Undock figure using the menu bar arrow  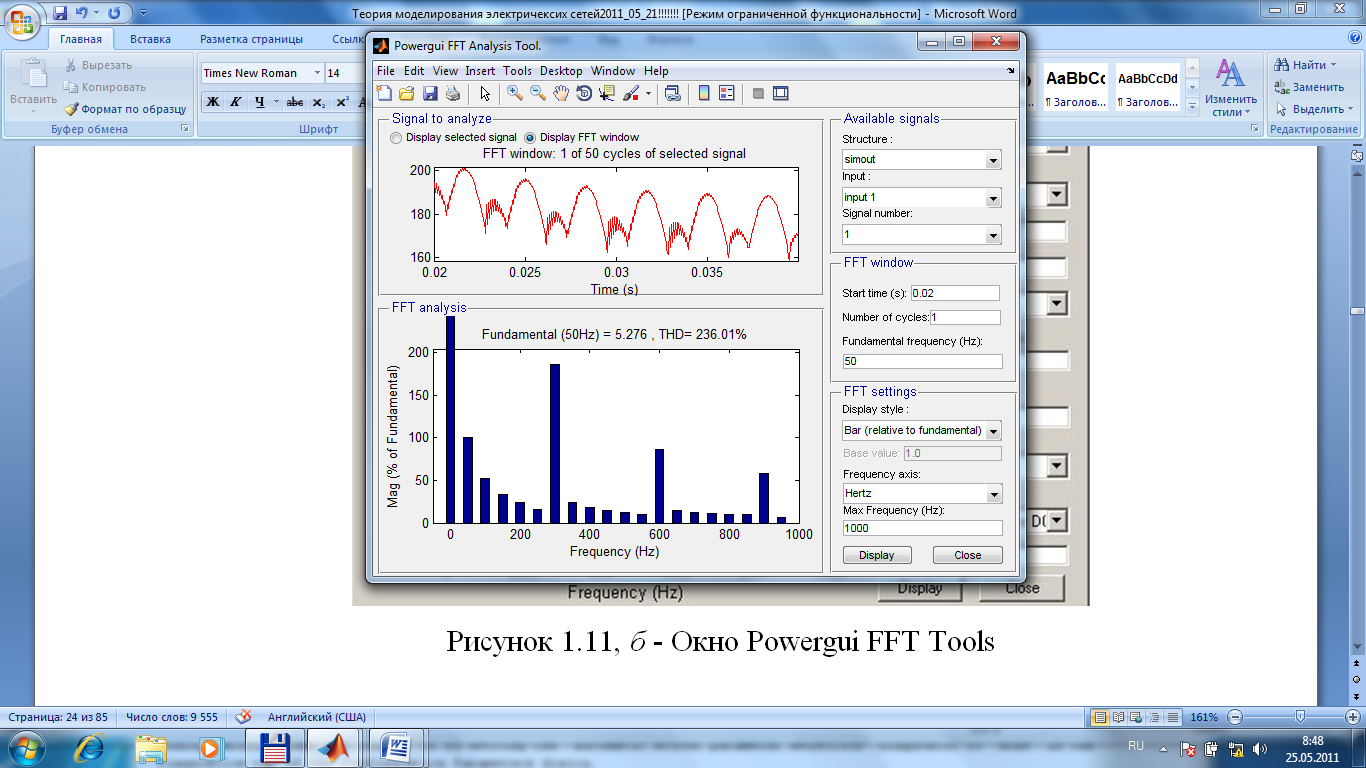(x=1010, y=71)
